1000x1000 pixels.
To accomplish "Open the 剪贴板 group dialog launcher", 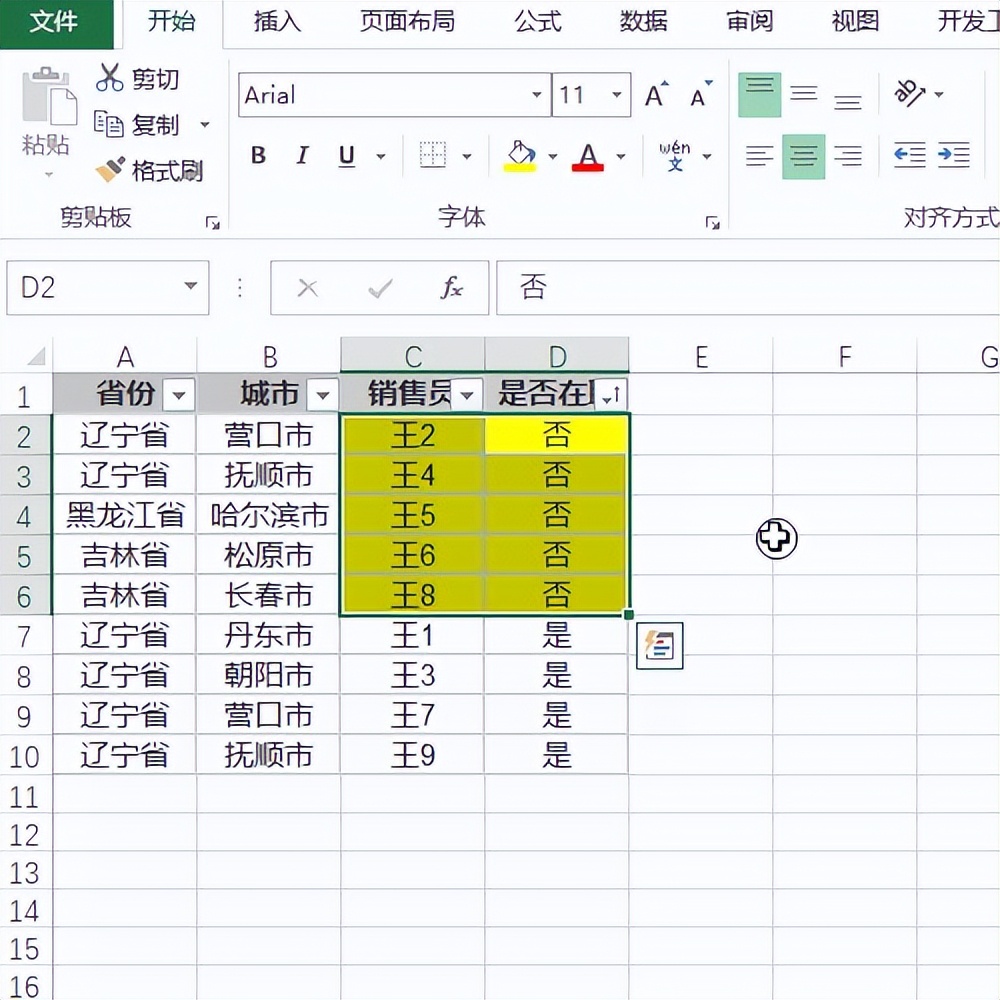I will (x=211, y=222).
